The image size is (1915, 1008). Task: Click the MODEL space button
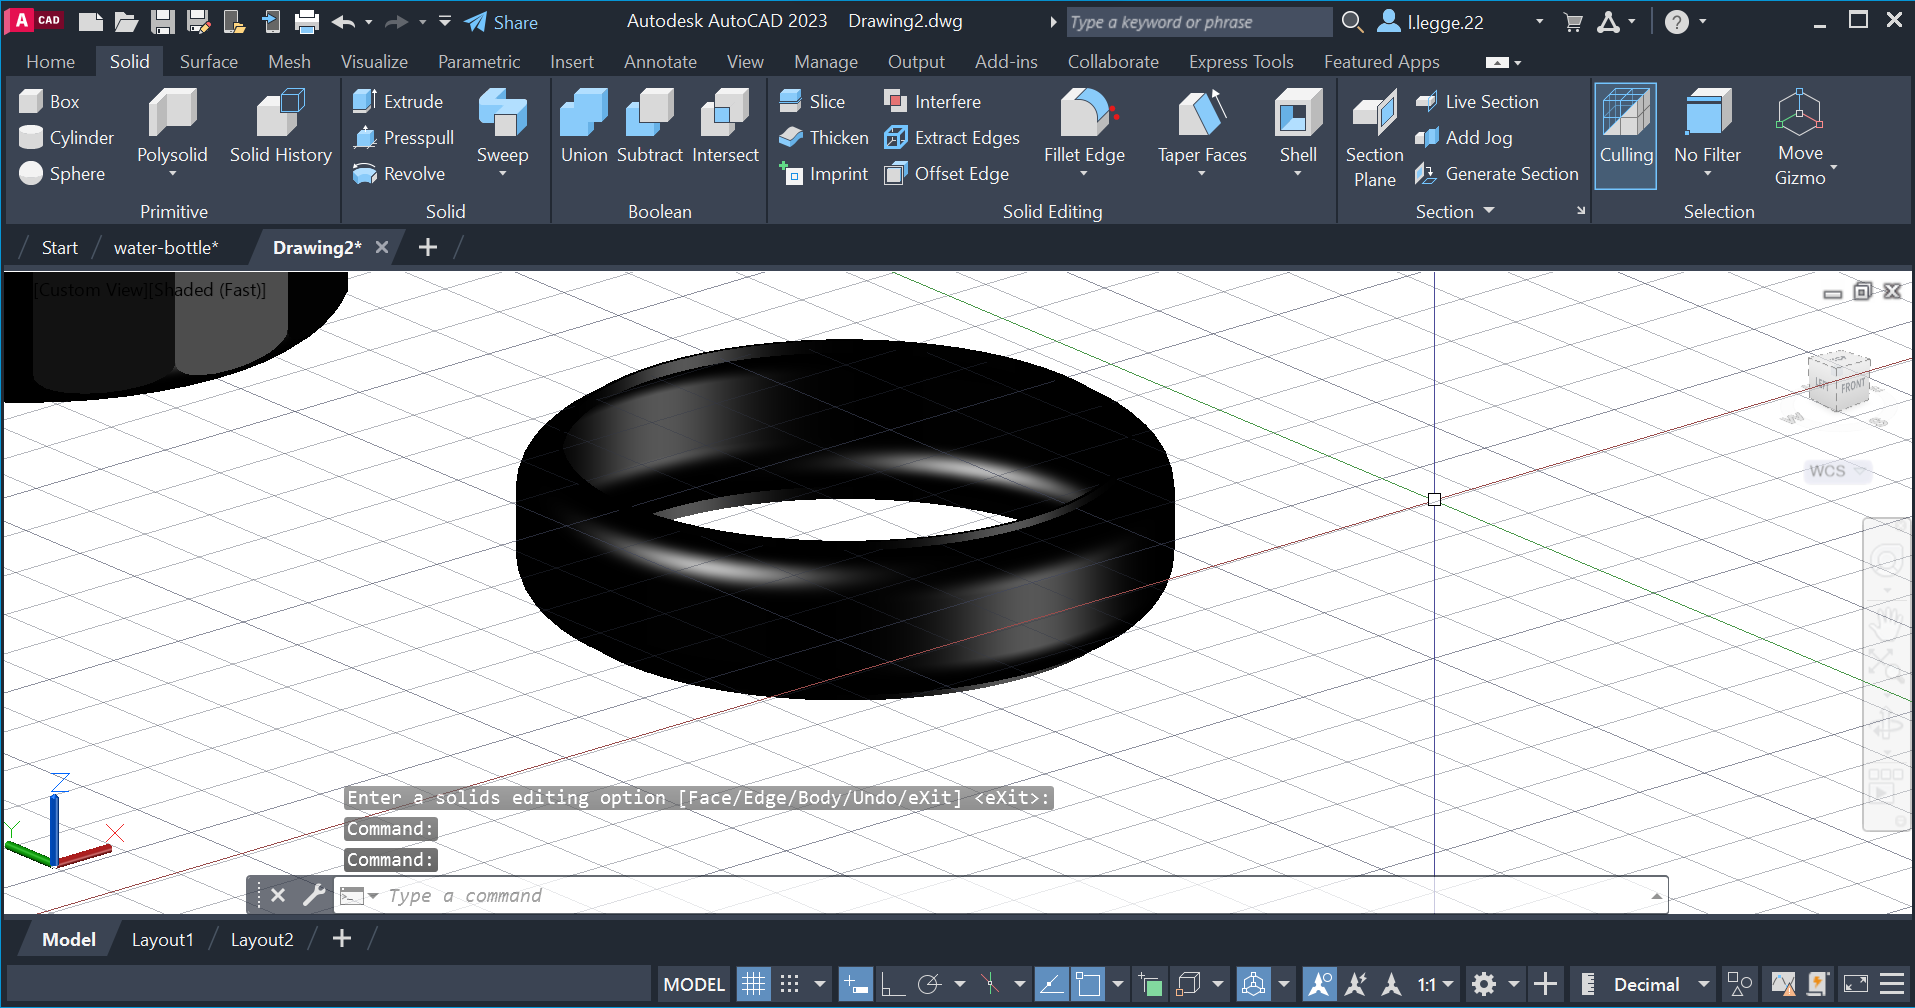point(694,984)
